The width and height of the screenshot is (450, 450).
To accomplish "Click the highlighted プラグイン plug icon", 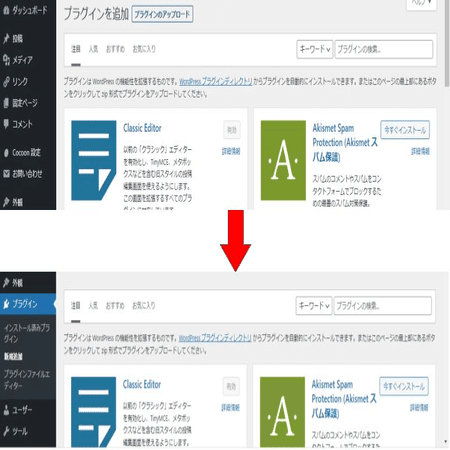I will click(6, 304).
